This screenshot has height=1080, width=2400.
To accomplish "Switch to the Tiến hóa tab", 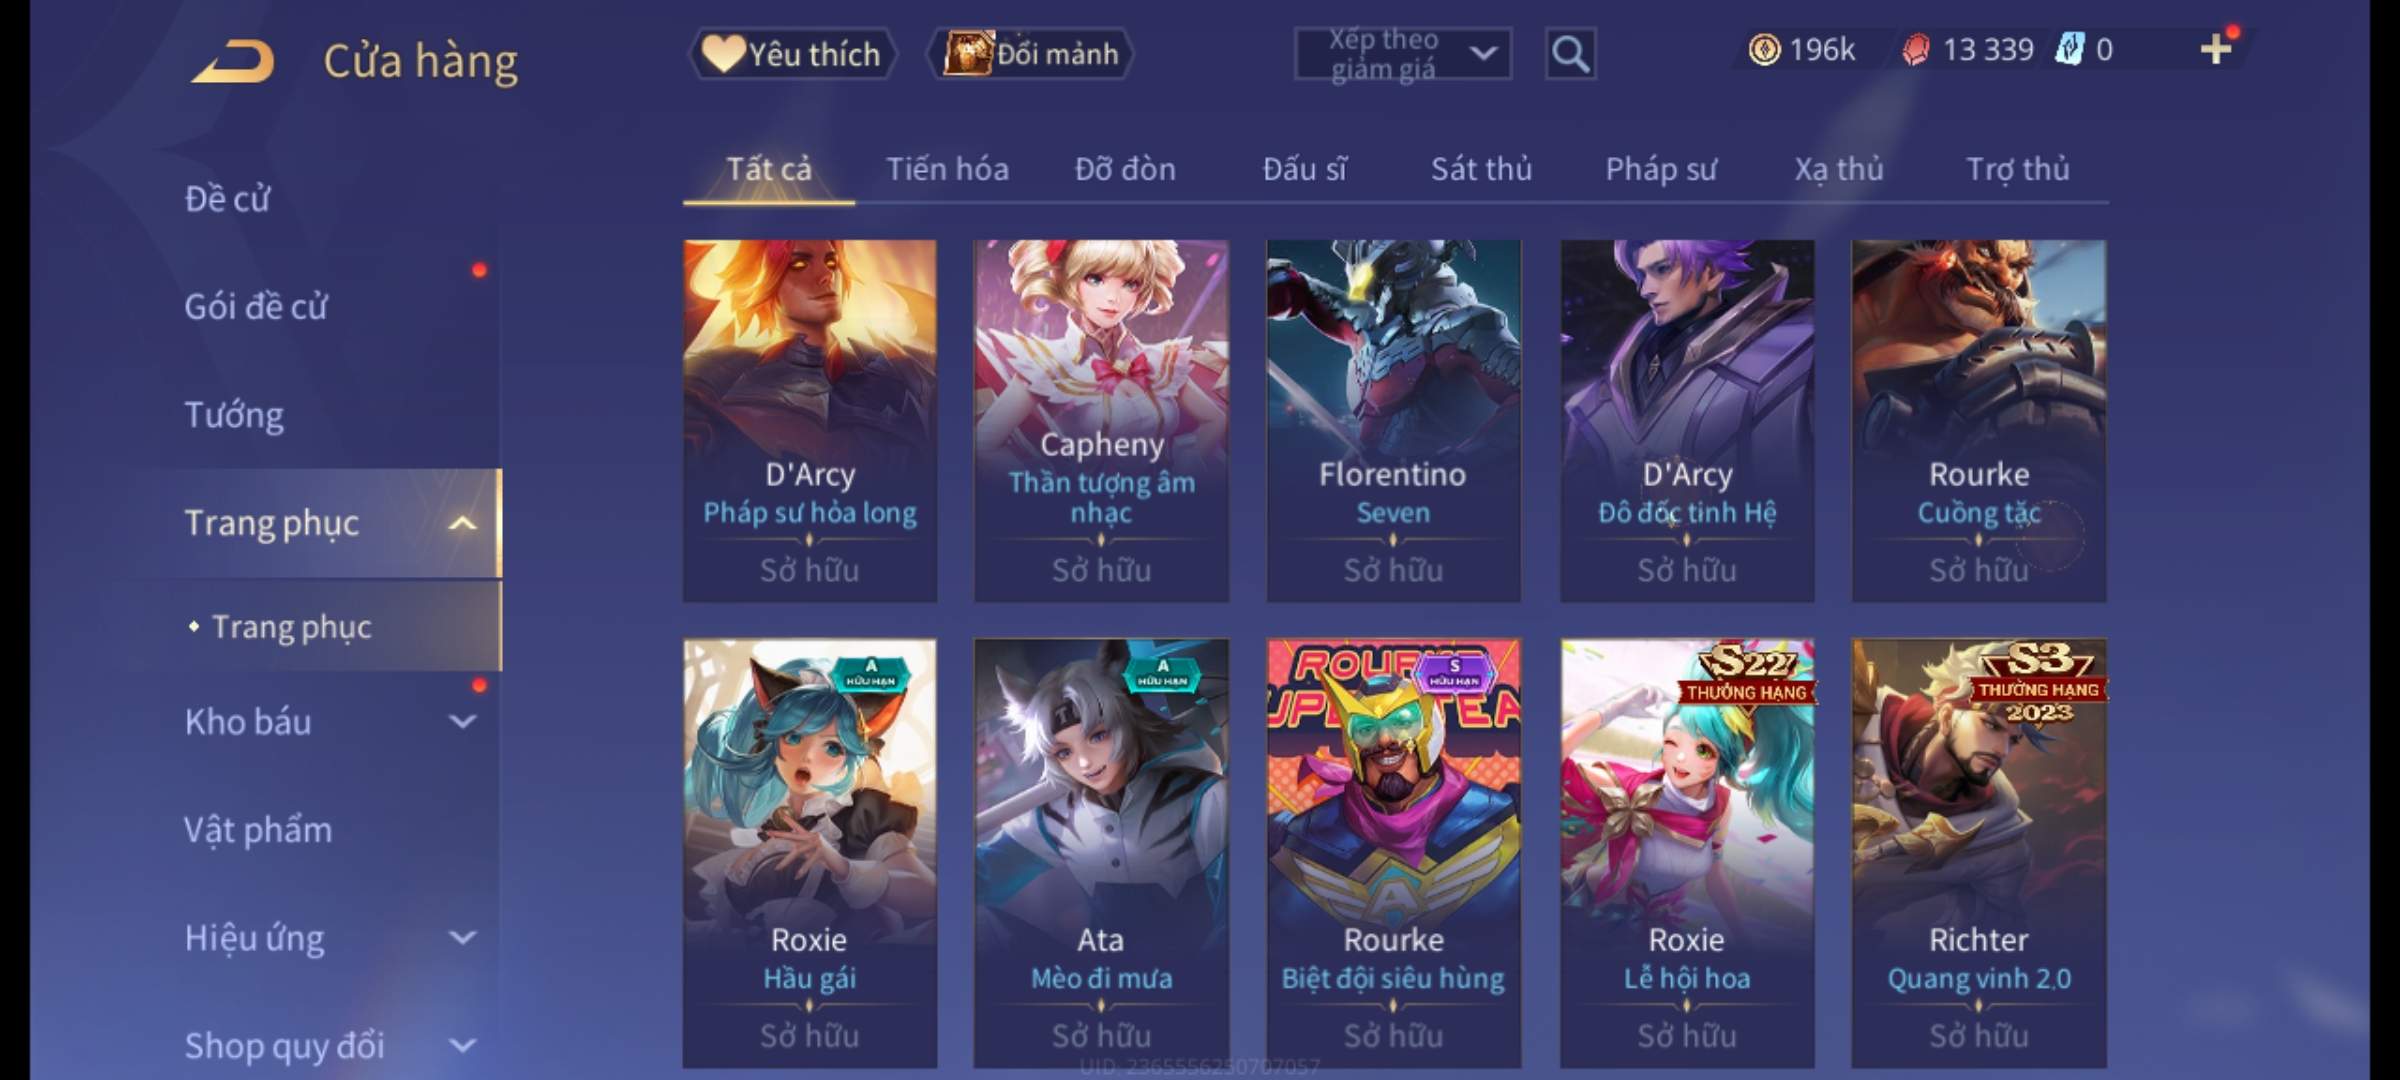I will pyautogui.click(x=947, y=169).
